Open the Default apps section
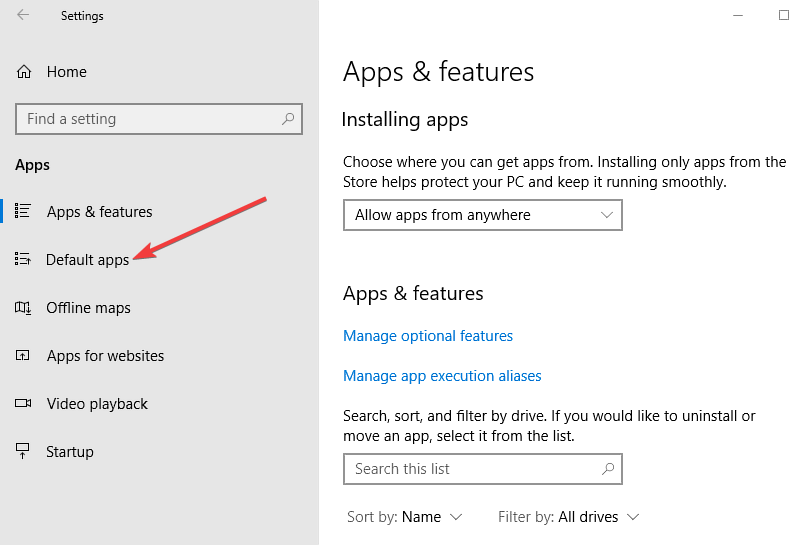This screenshot has height=545, width=807. click(x=87, y=259)
